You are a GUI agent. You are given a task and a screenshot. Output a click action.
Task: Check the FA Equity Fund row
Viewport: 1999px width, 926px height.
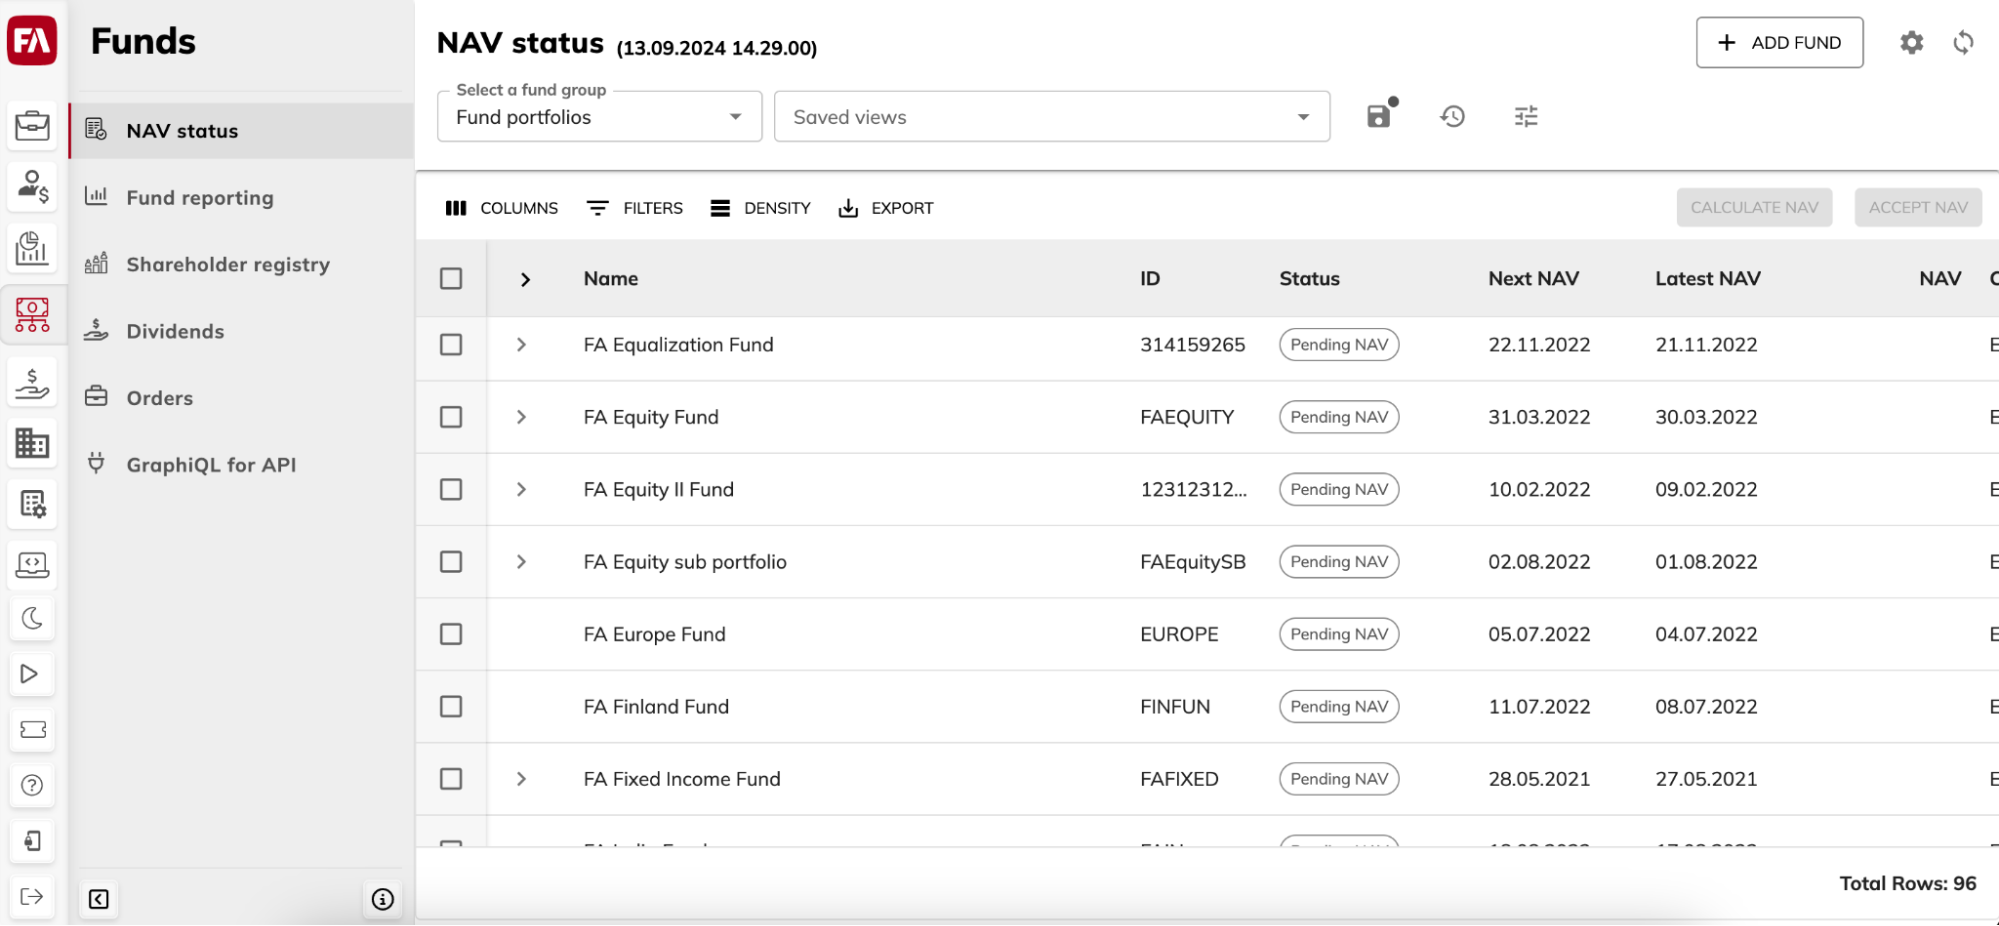[451, 417]
